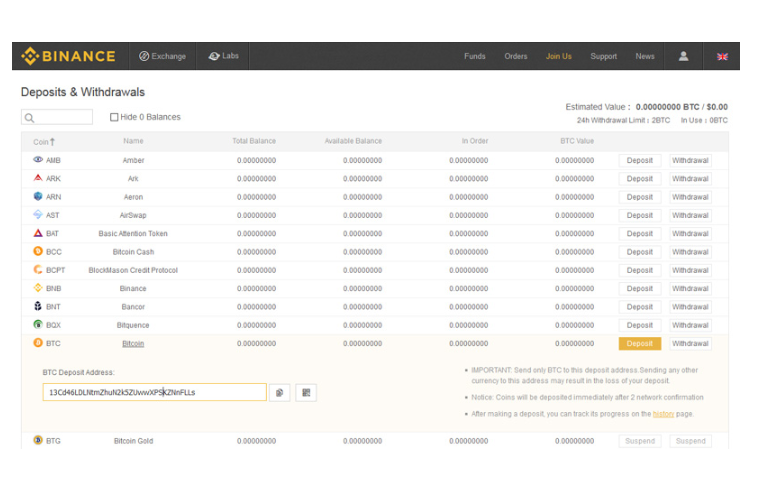Open the Funds menu

pyautogui.click(x=475, y=56)
